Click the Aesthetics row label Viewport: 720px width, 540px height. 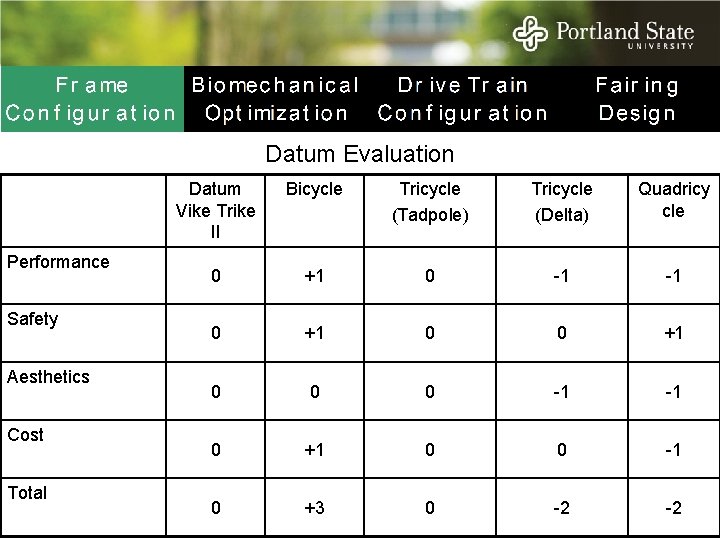tap(48, 377)
